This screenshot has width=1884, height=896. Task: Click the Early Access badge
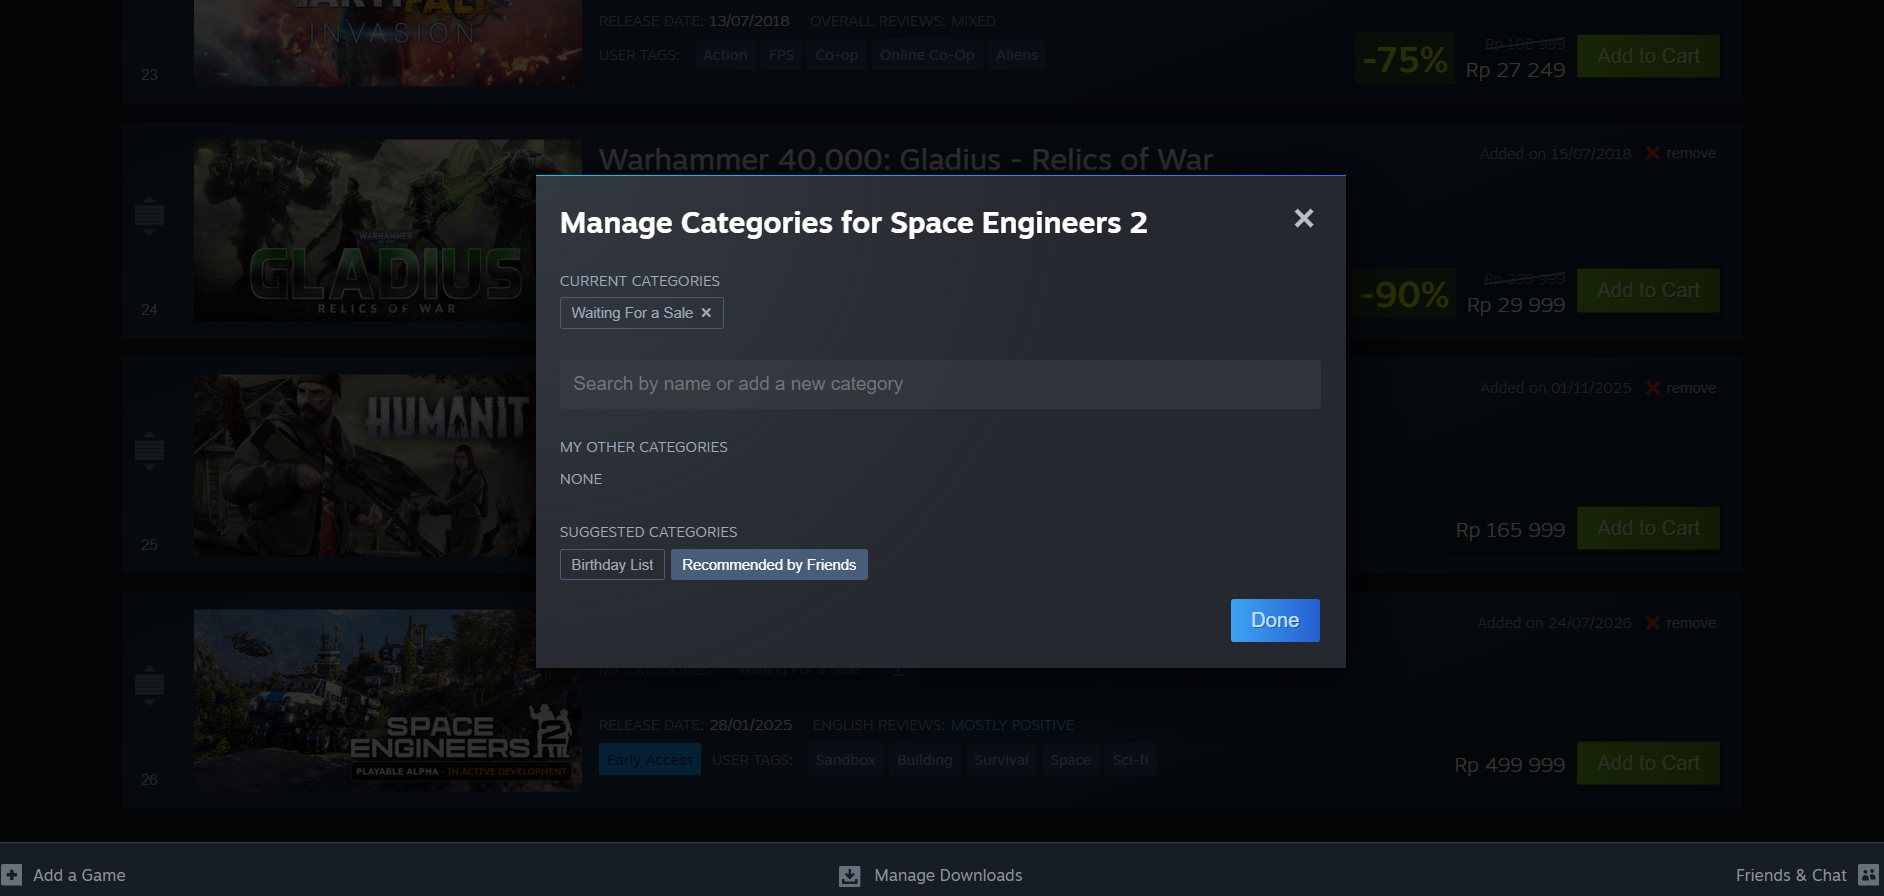click(650, 760)
